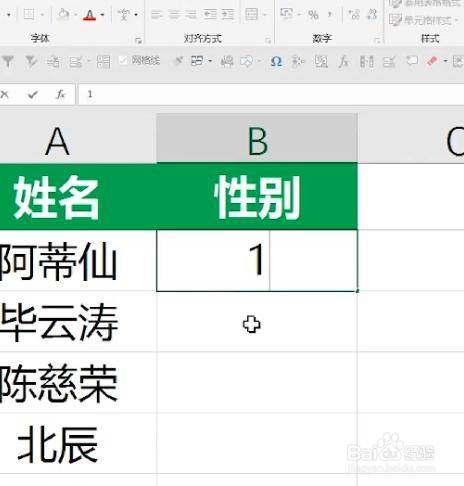This screenshot has width=464, height=486.
Task: Open the merge and center dropdown
Action: coord(265,15)
